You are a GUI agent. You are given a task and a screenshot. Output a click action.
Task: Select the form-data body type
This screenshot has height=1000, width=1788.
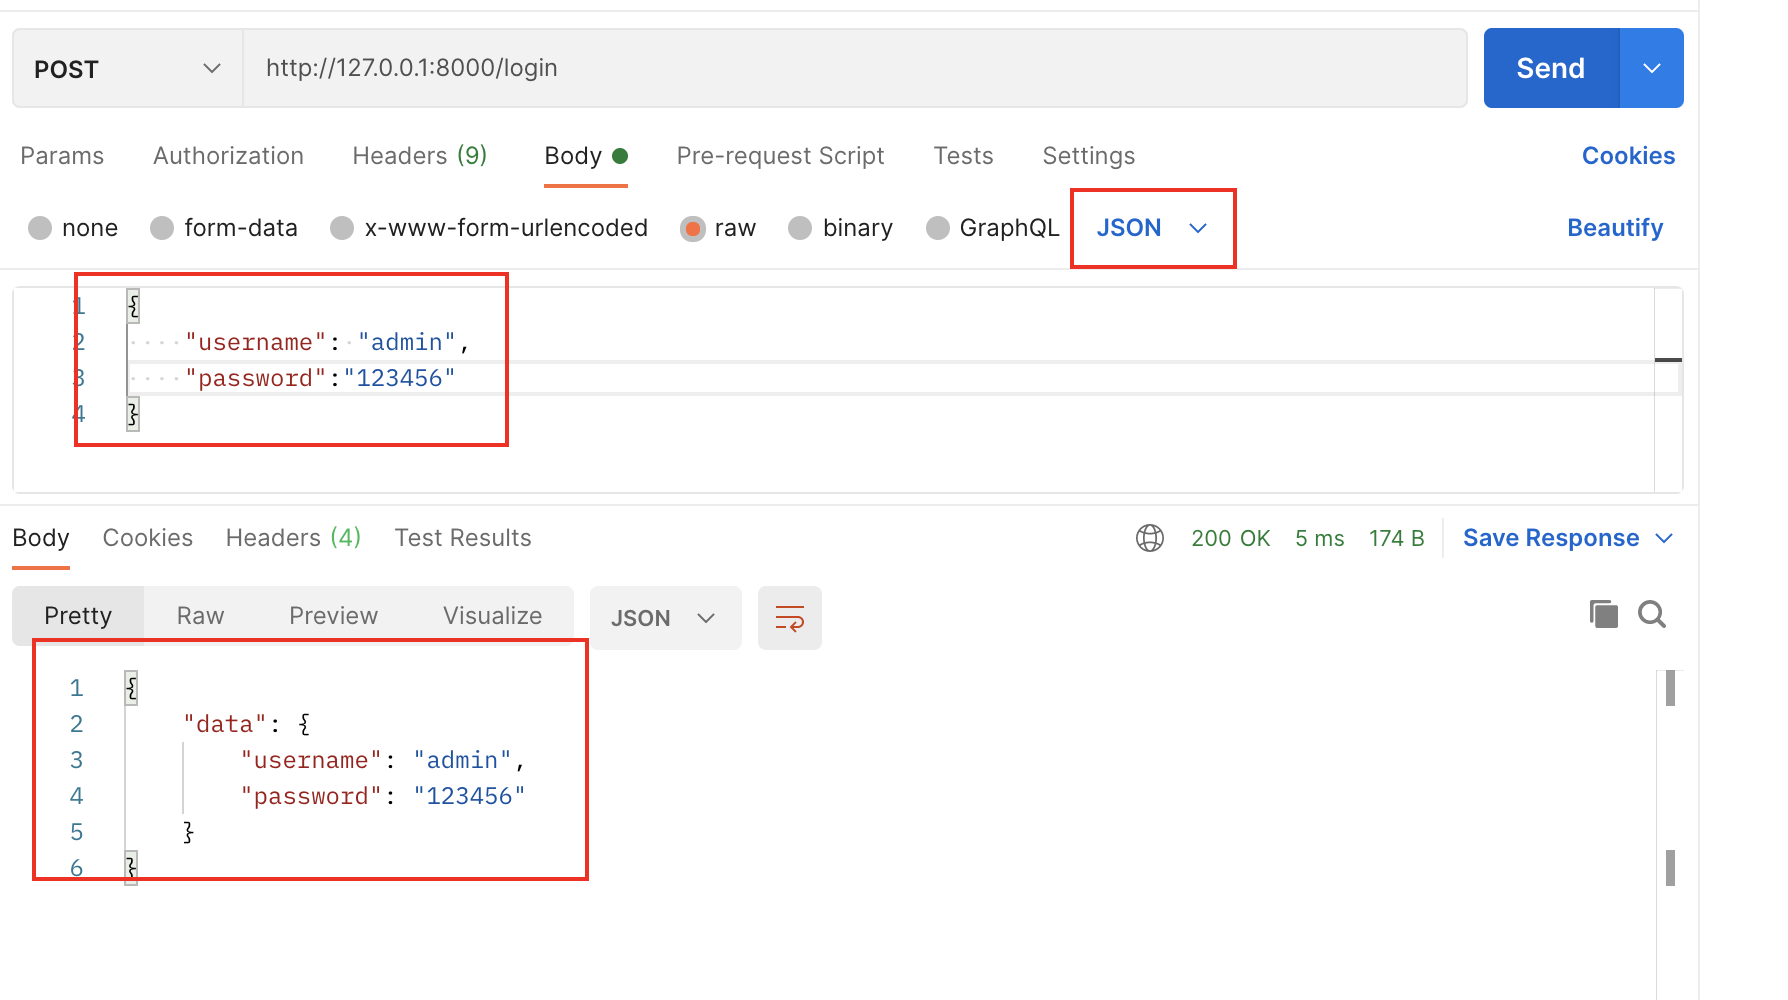pyautogui.click(x=224, y=228)
